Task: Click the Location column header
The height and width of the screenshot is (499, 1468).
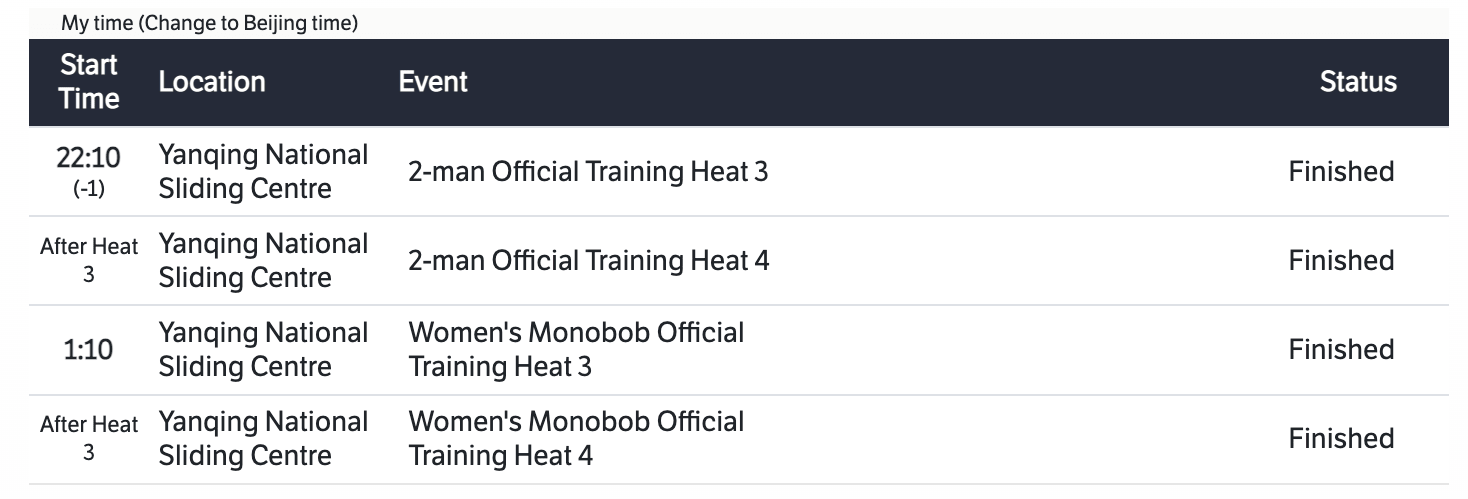Action: coord(212,82)
